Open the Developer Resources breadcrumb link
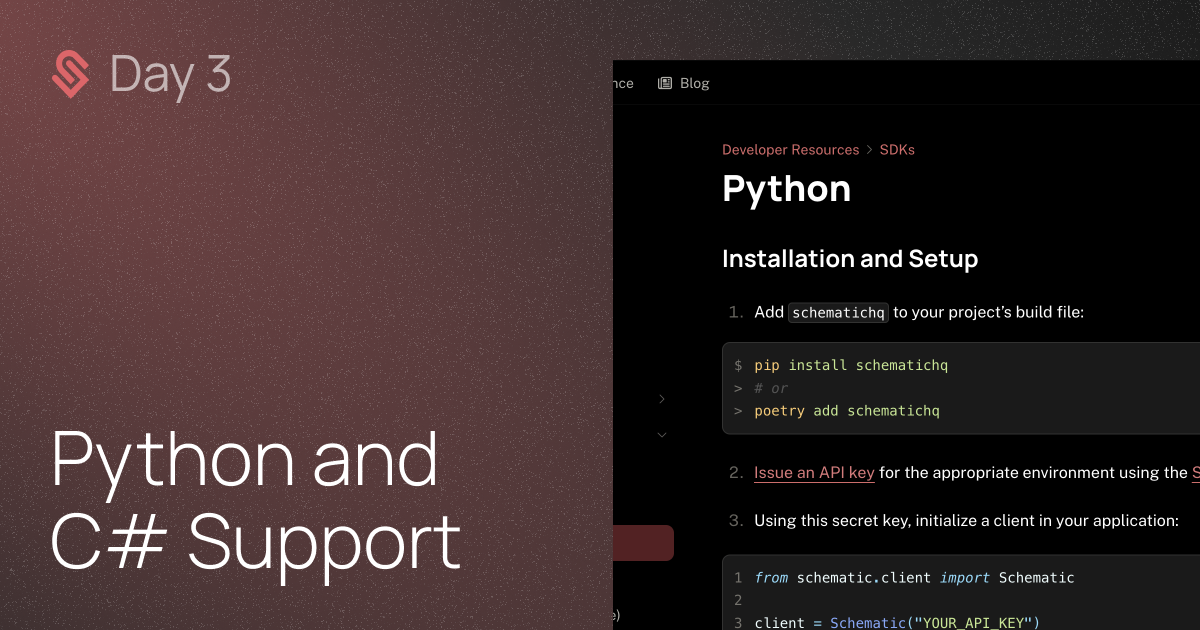Viewport: 1200px width, 630px height. (790, 149)
